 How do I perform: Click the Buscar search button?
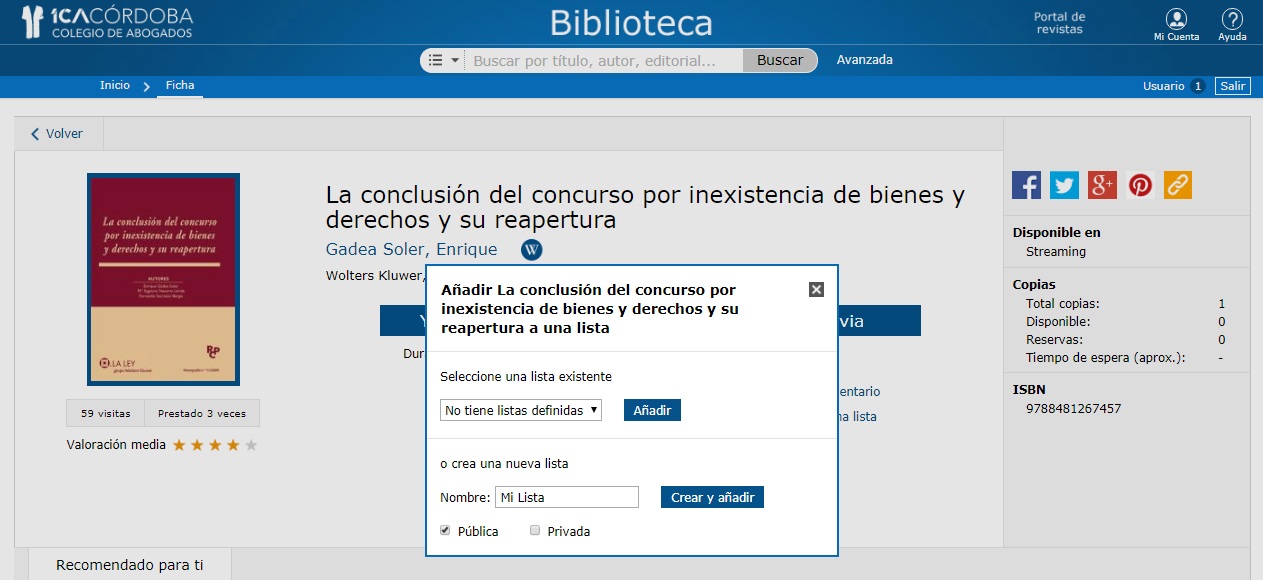[780, 60]
